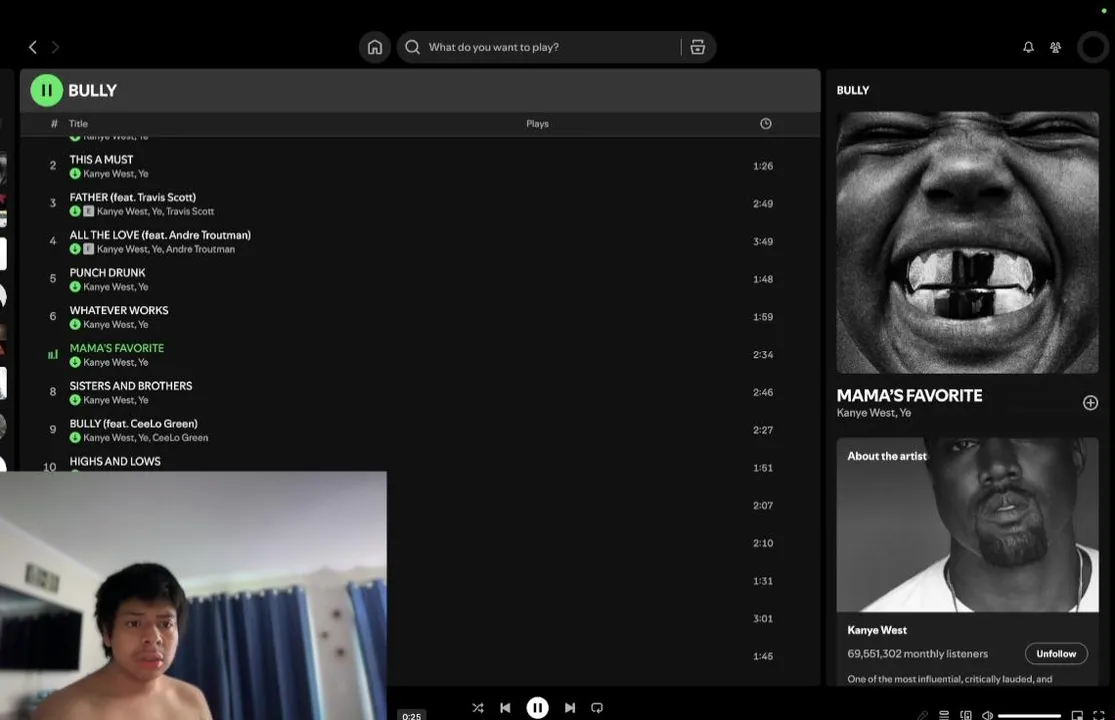The height and width of the screenshot is (720, 1115).
Task: Click the explicit badge on ALL THE LOVE row
Action: point(88,249)
